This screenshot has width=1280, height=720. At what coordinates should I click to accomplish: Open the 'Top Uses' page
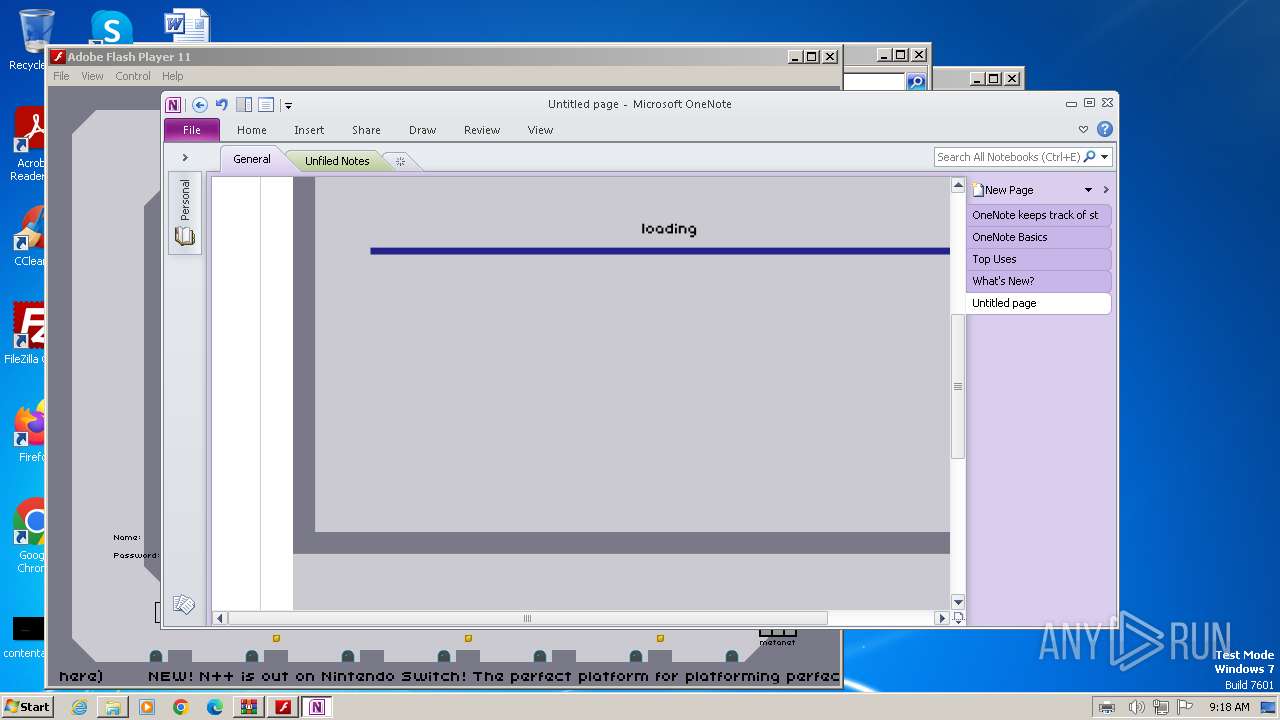(1039, 259)
